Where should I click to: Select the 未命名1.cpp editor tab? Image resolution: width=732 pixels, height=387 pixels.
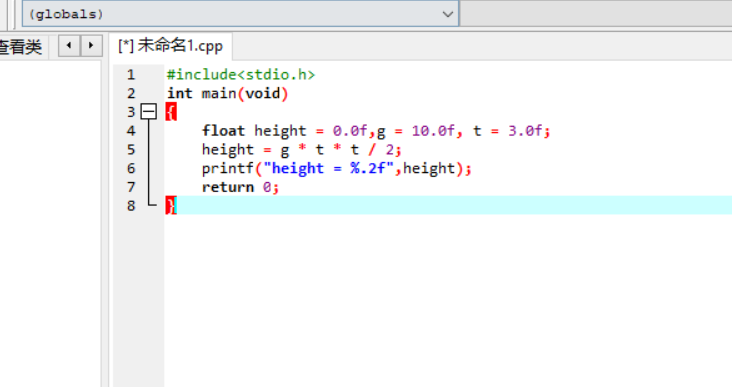coord(170,46)
